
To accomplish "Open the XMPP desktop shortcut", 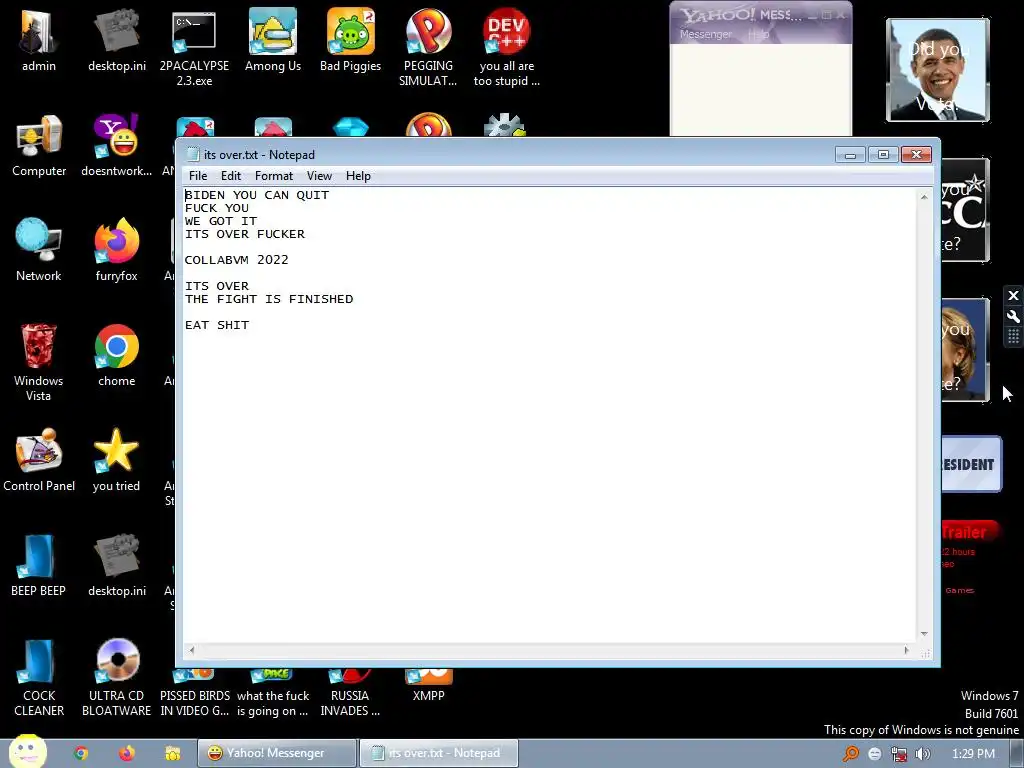I will [x=428, y=686].
